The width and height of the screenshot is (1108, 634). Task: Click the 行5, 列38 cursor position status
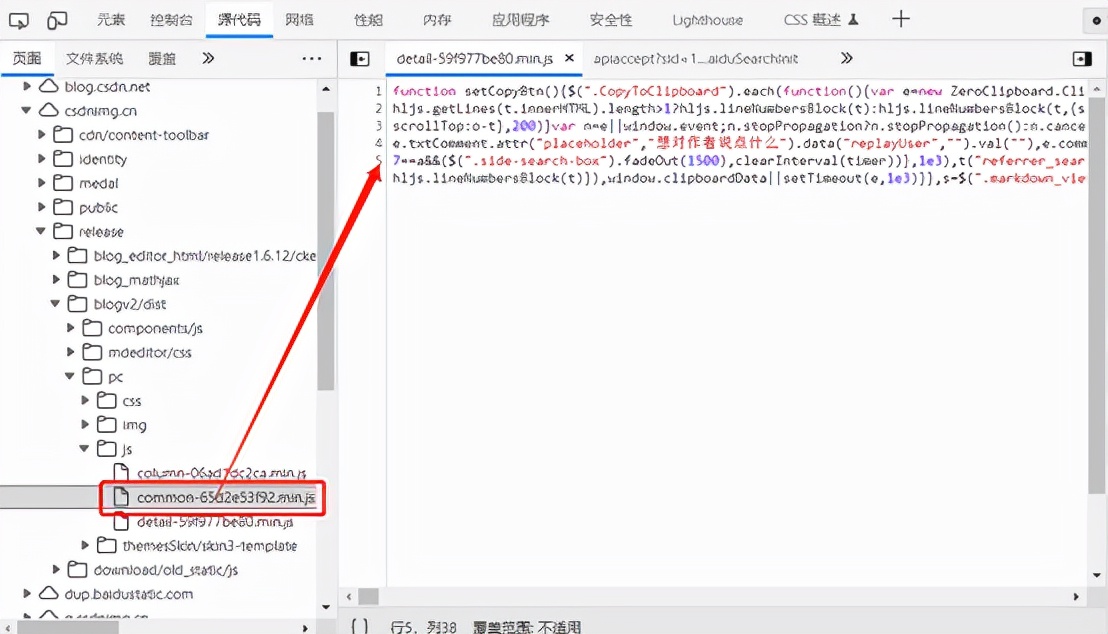coord(423,627)
